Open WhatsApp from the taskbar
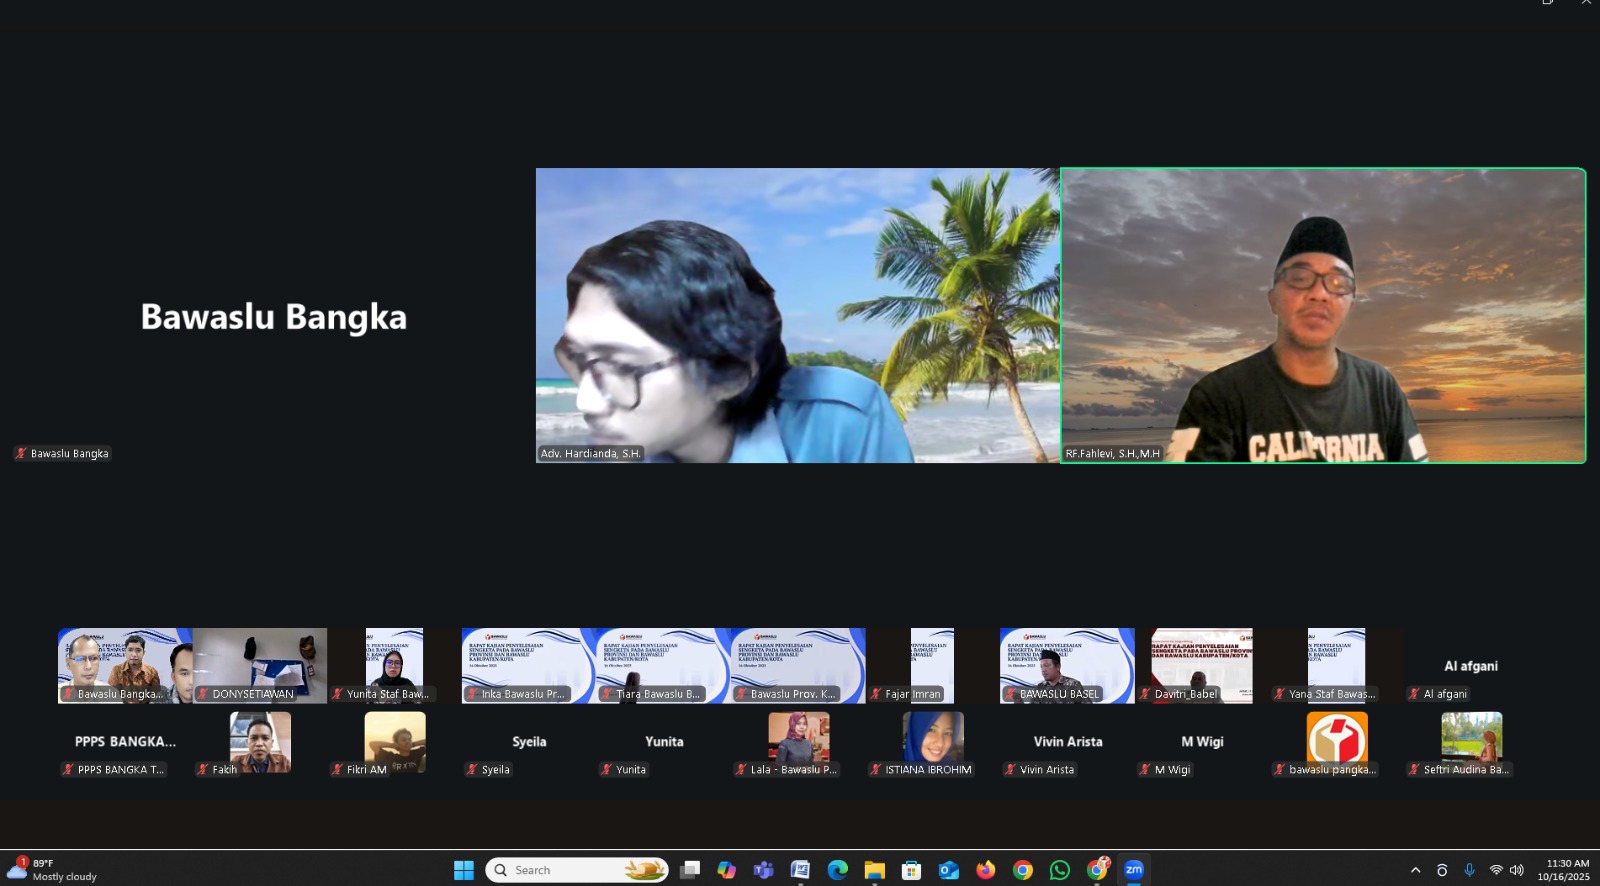This screenshot has width=1600, height=886. pyautogui.click(x=1060, y=870)
